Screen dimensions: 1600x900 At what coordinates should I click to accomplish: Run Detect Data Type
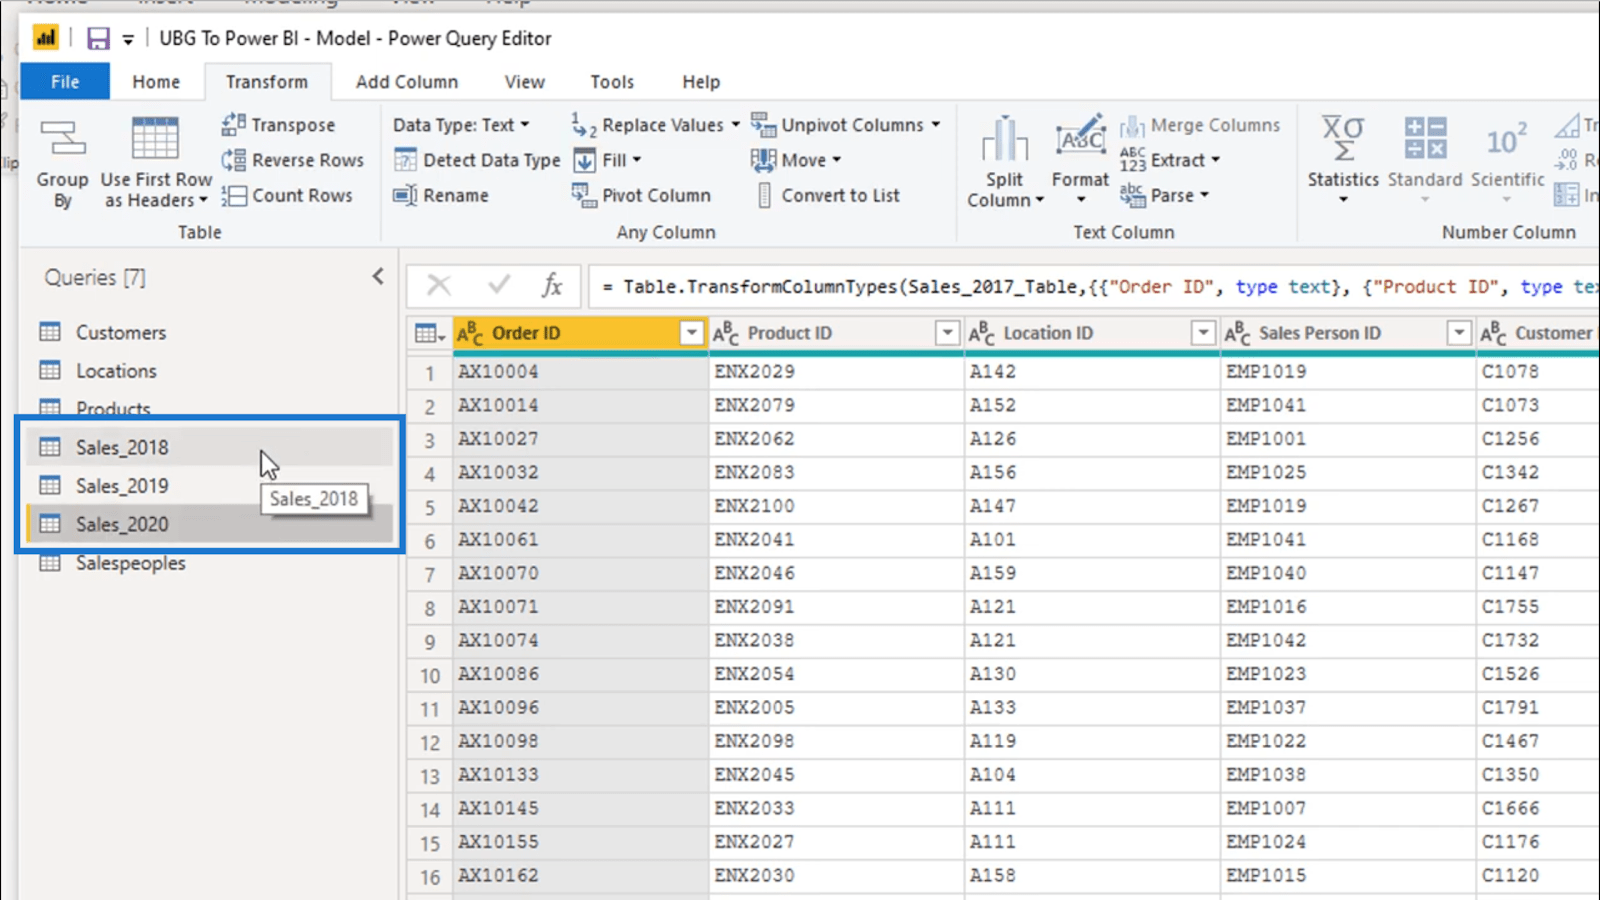coord(477,160)
